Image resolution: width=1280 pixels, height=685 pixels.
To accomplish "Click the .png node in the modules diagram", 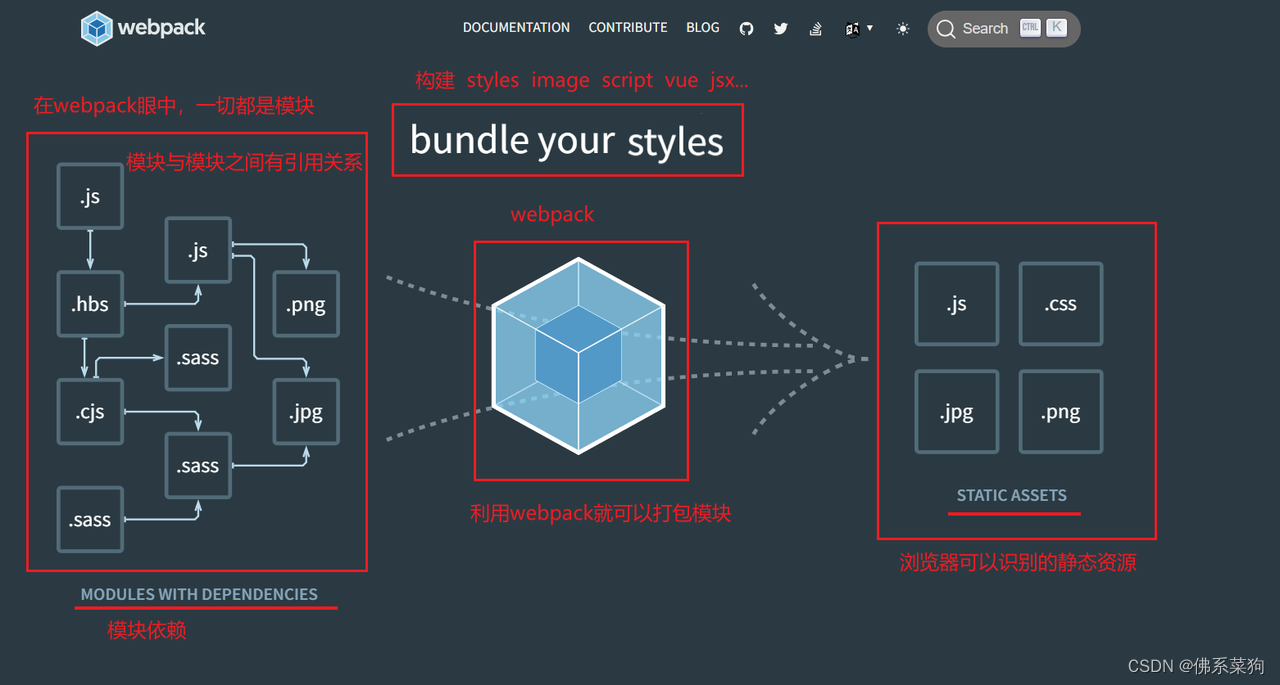I will [x=306, y=303].
